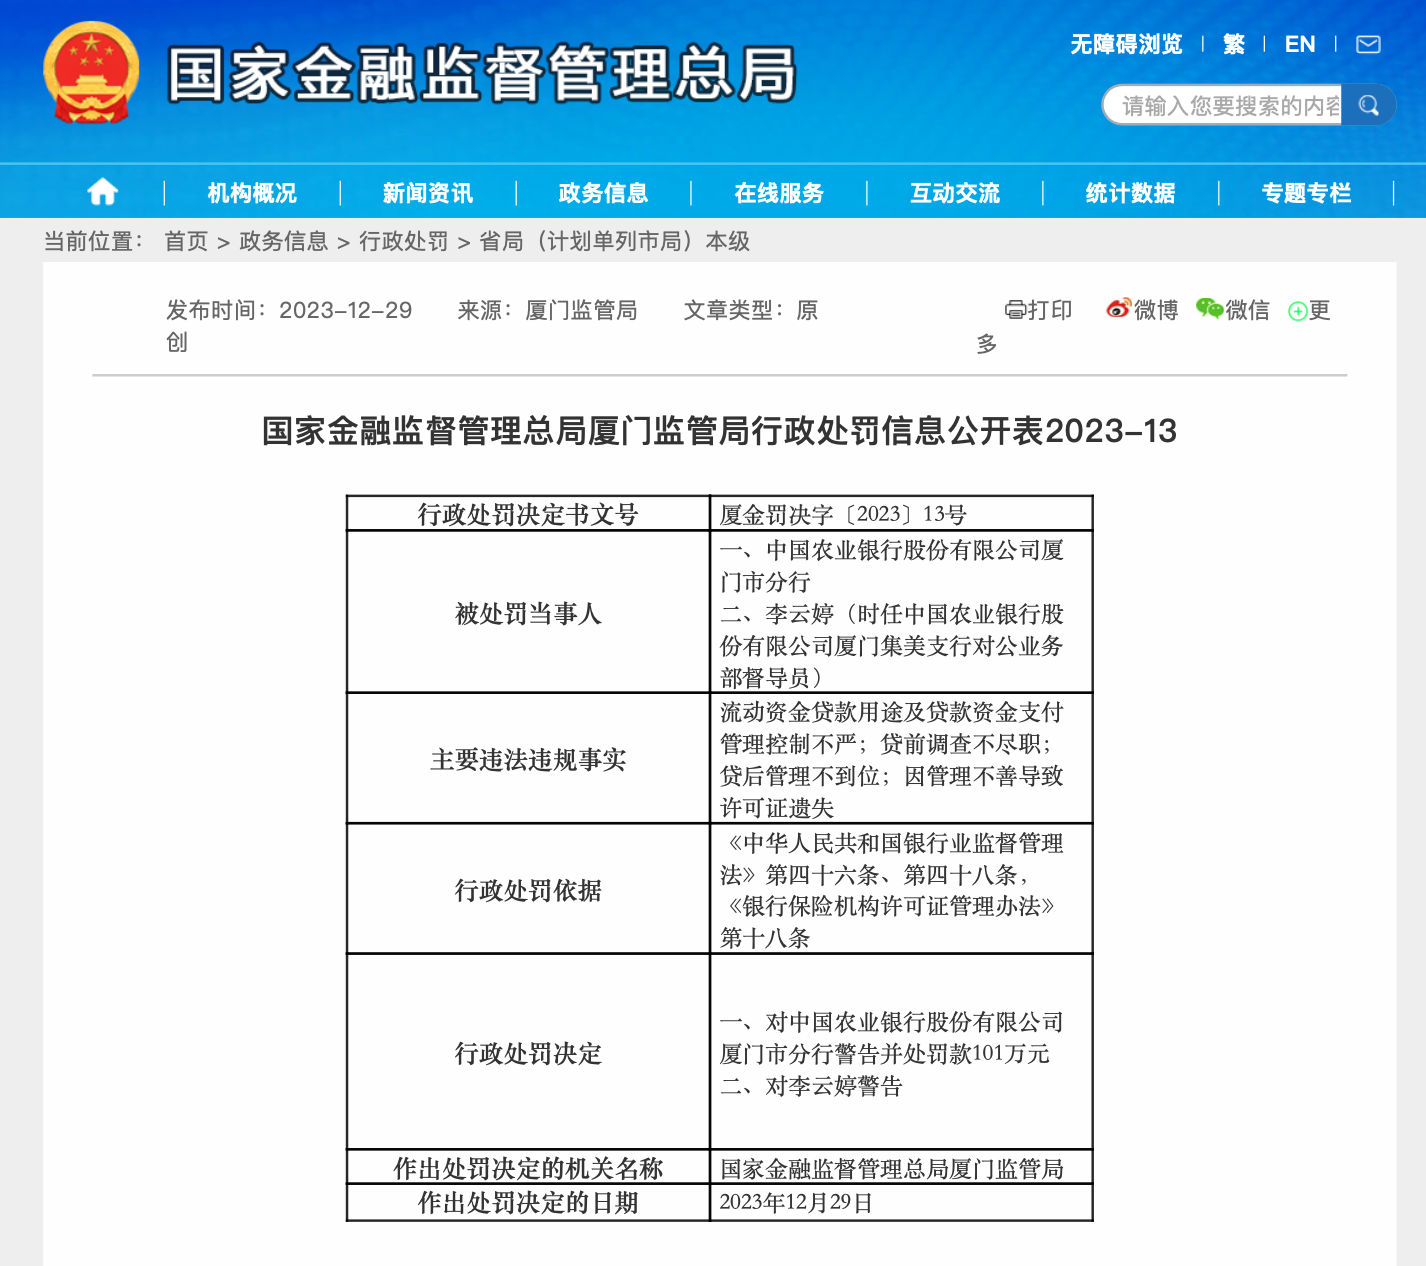The width and height of the screenshot is (1426, 1266).
Task: Click the legal basis cell citing 第四十六条
Action: pyautogui.click(x=901, y=889)
